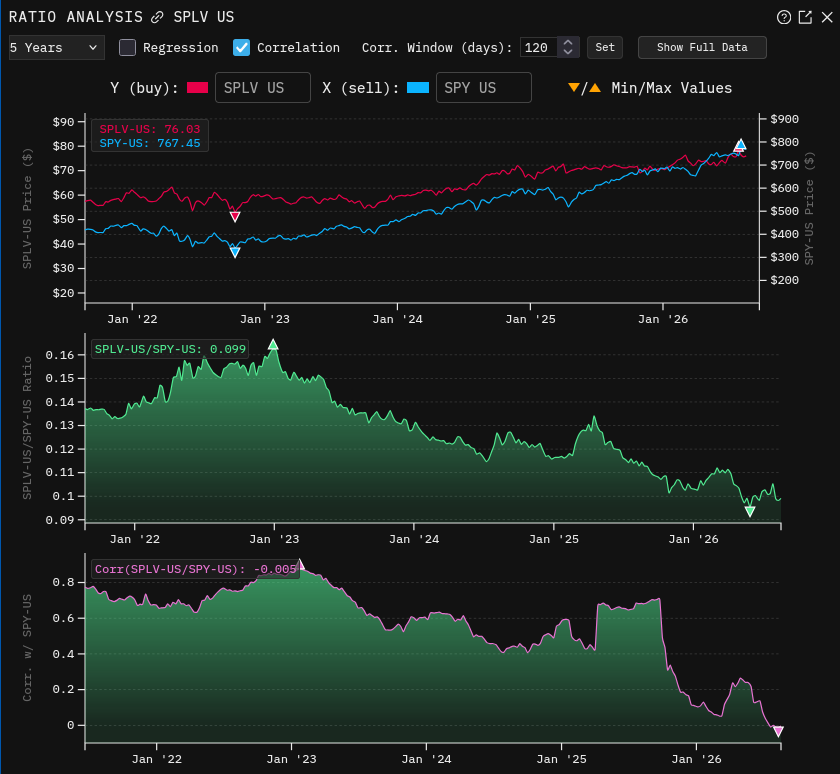The width and height of the screenshot is (840, 774).
Task: Click the SPLV-US: 76.03 legend value
Action: 149,129
